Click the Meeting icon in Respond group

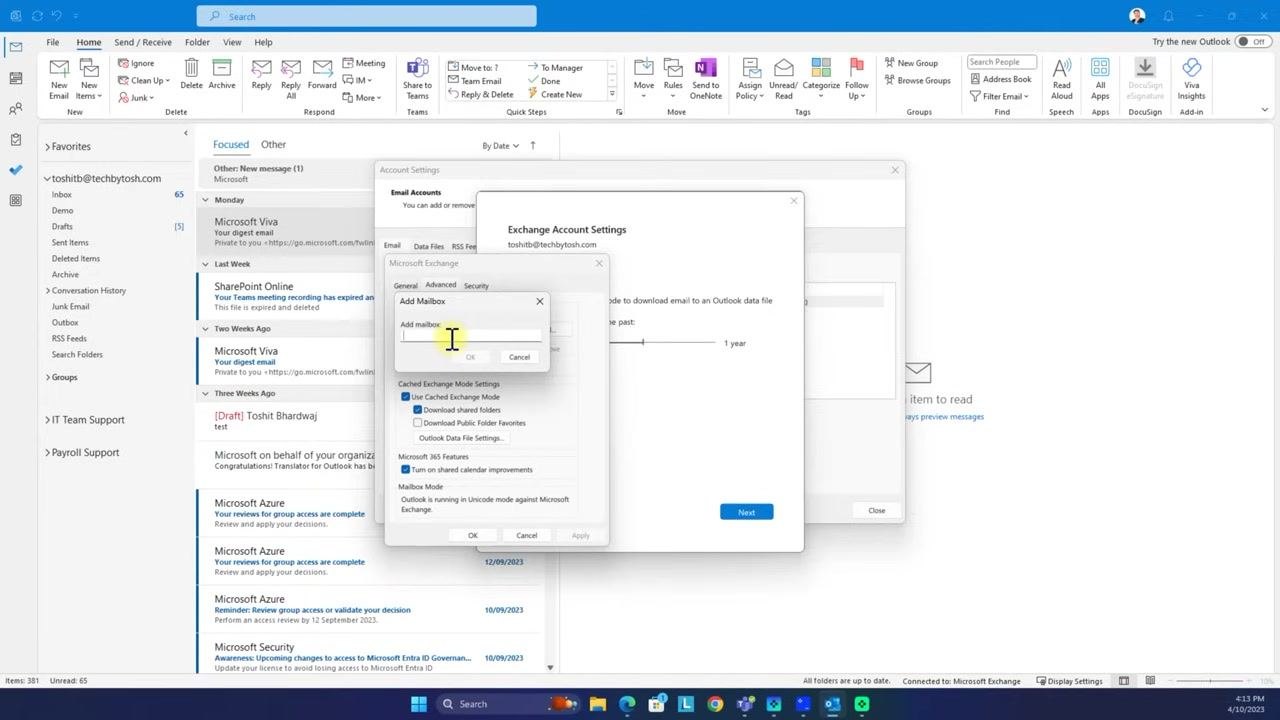363,63
